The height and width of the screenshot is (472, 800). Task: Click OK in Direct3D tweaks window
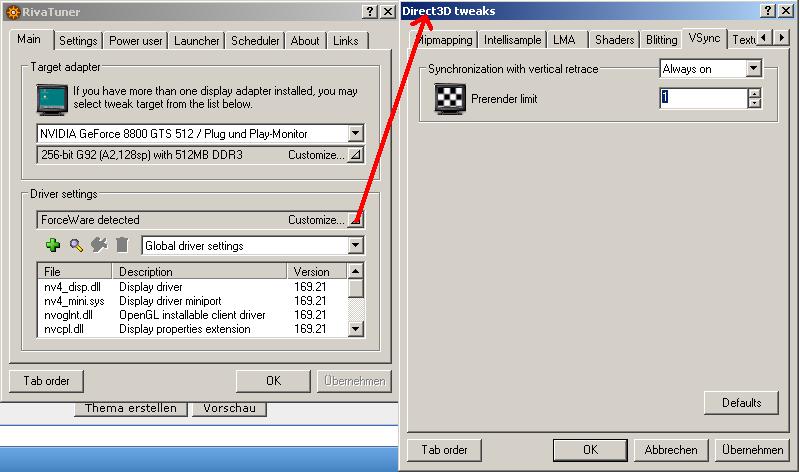pos(590,450)
